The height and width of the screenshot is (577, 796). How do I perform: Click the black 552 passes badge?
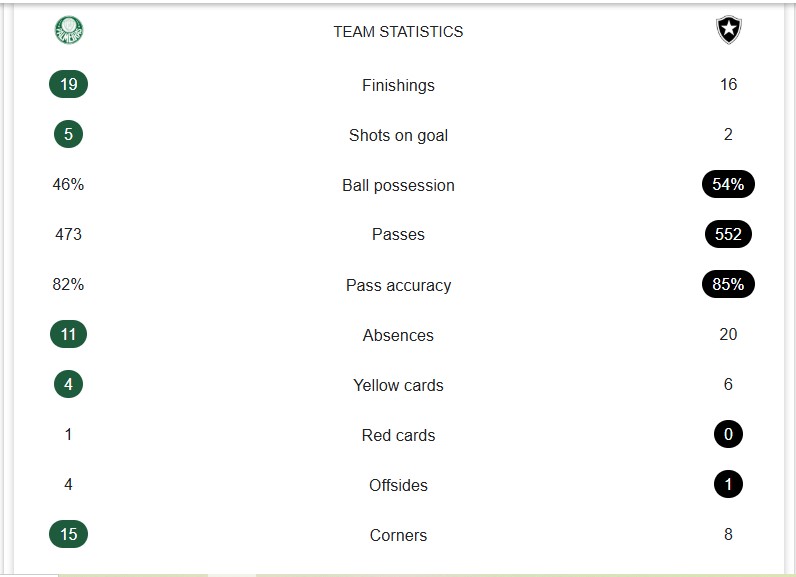tap(728, 235)
